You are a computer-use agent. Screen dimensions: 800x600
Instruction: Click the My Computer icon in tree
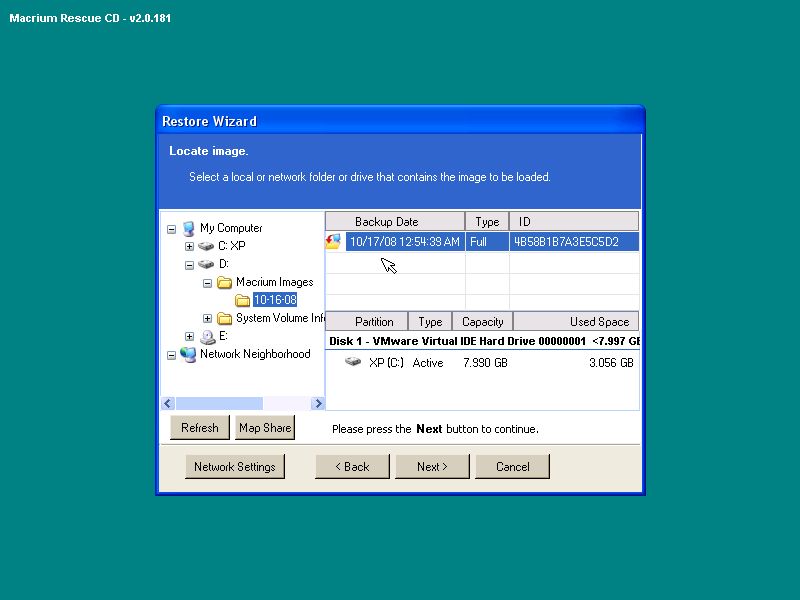pos(189,228)
